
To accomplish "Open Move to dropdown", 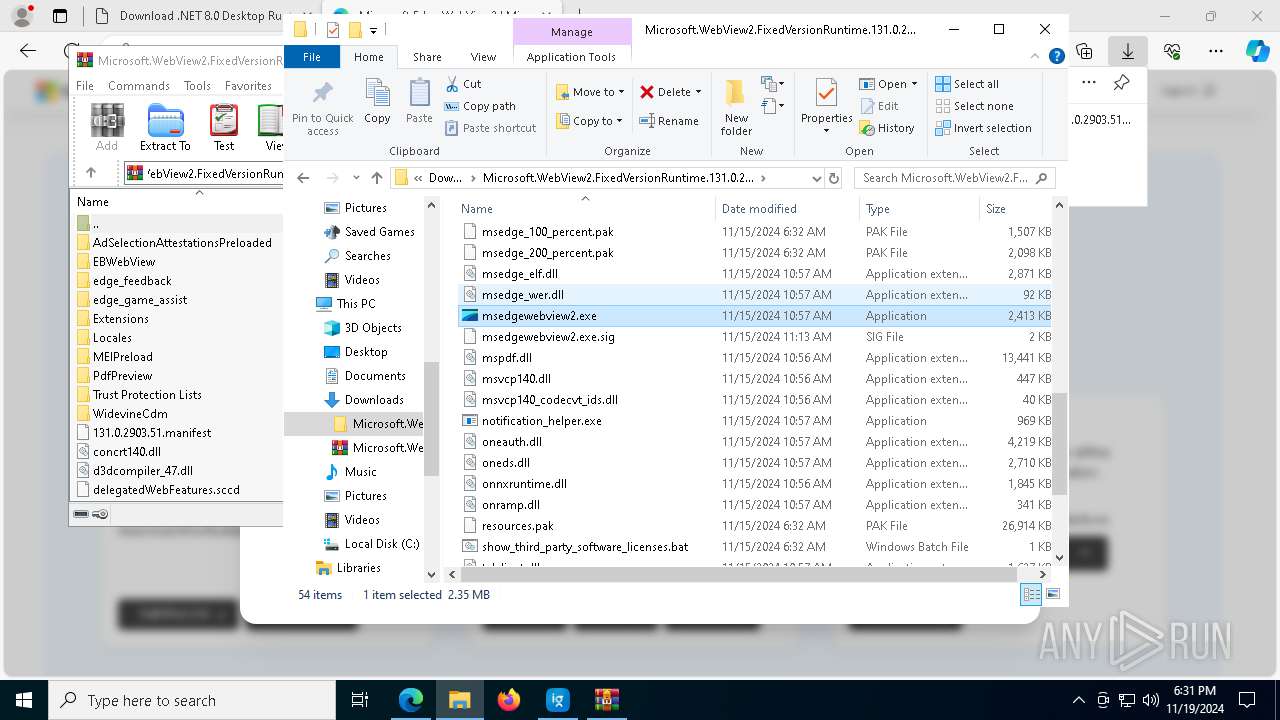I will (x=590, y=92).
